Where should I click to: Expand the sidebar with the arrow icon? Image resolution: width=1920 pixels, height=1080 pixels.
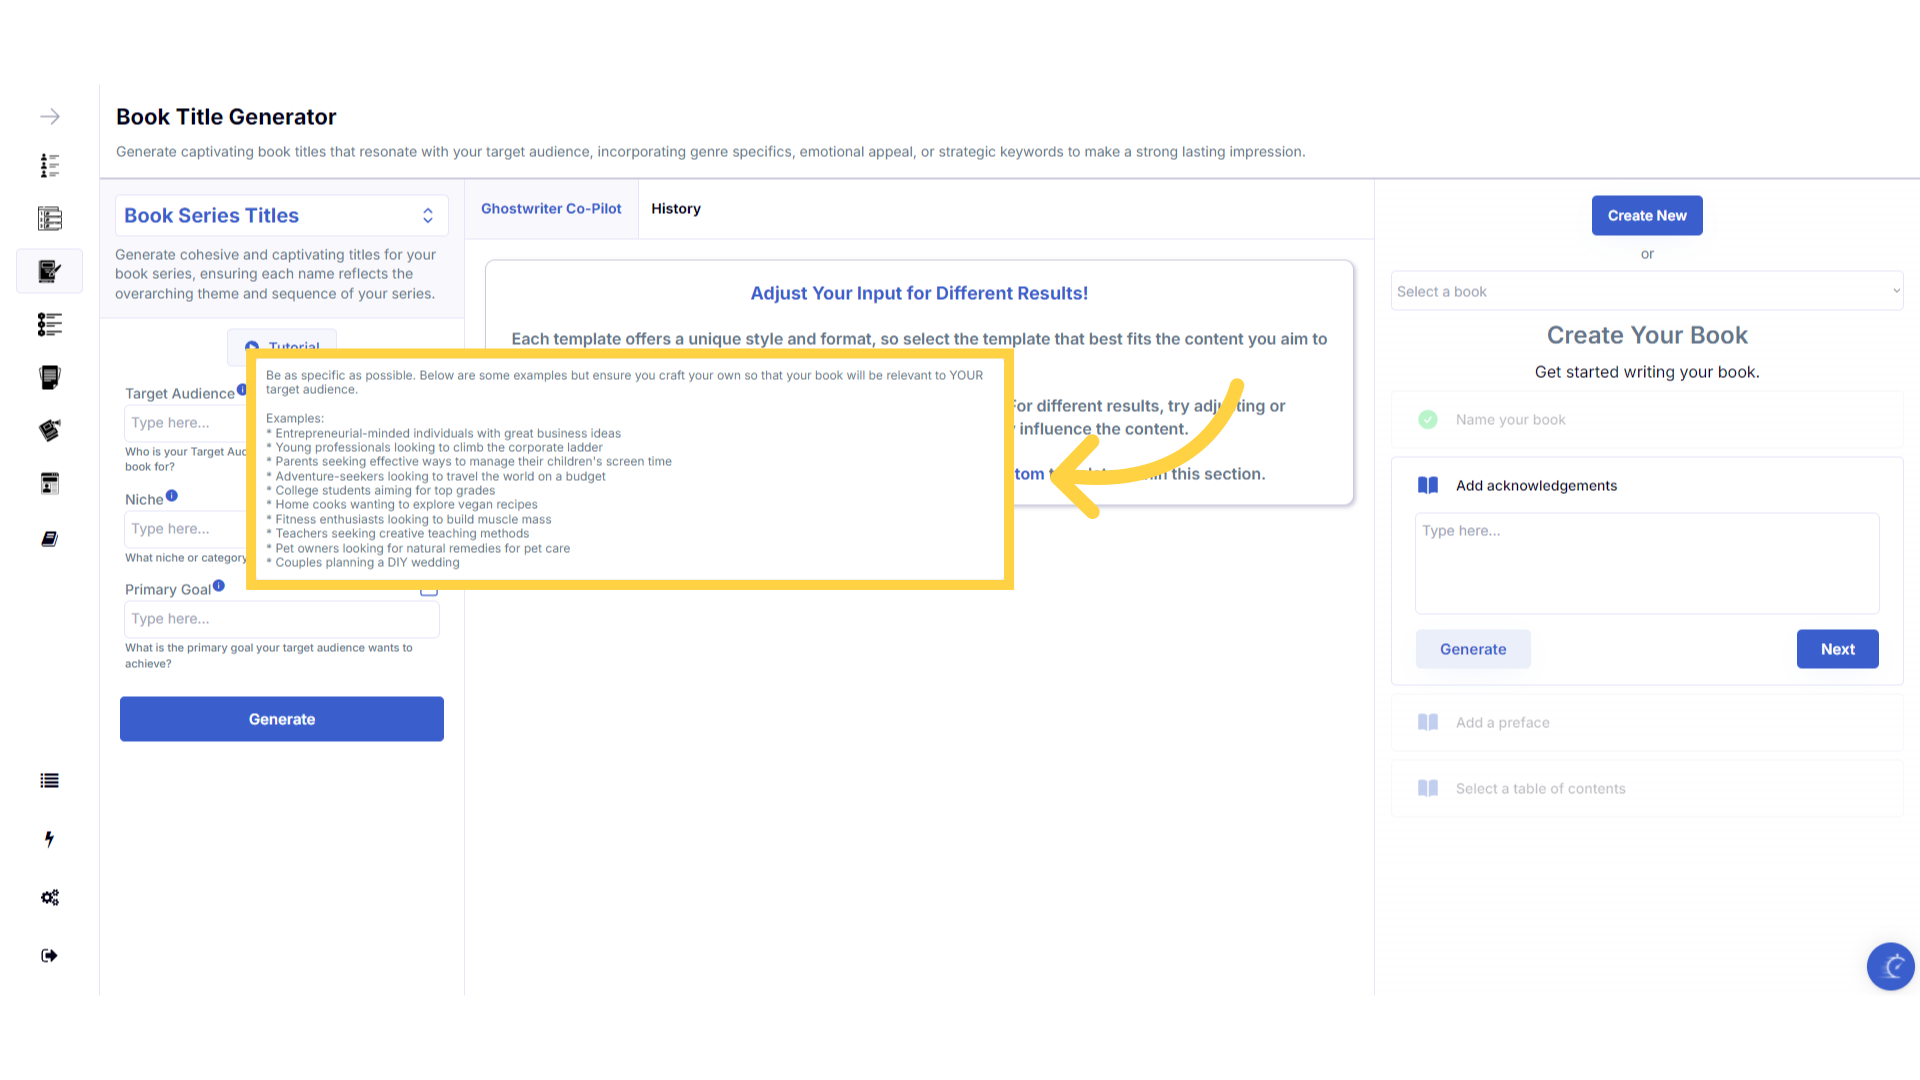tap(50, 117)
